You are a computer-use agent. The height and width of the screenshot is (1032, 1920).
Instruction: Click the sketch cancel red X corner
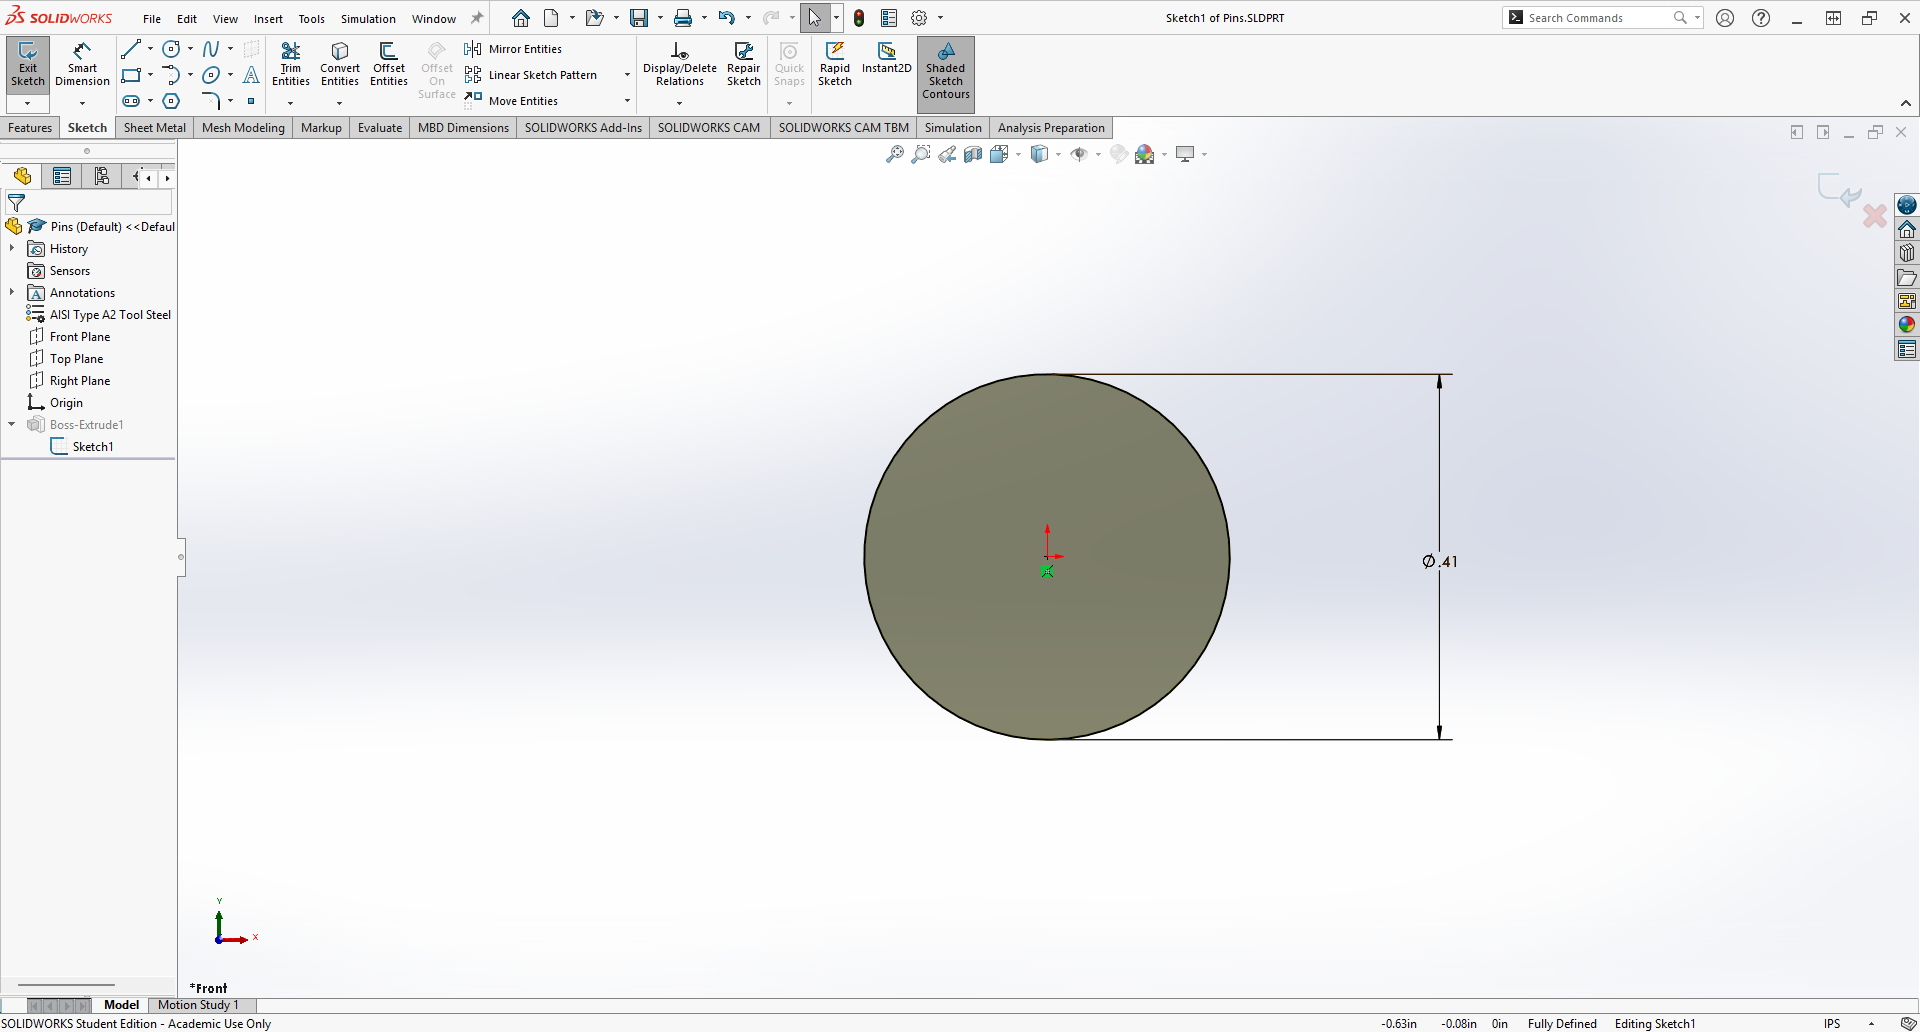(x=1875, y=215)
